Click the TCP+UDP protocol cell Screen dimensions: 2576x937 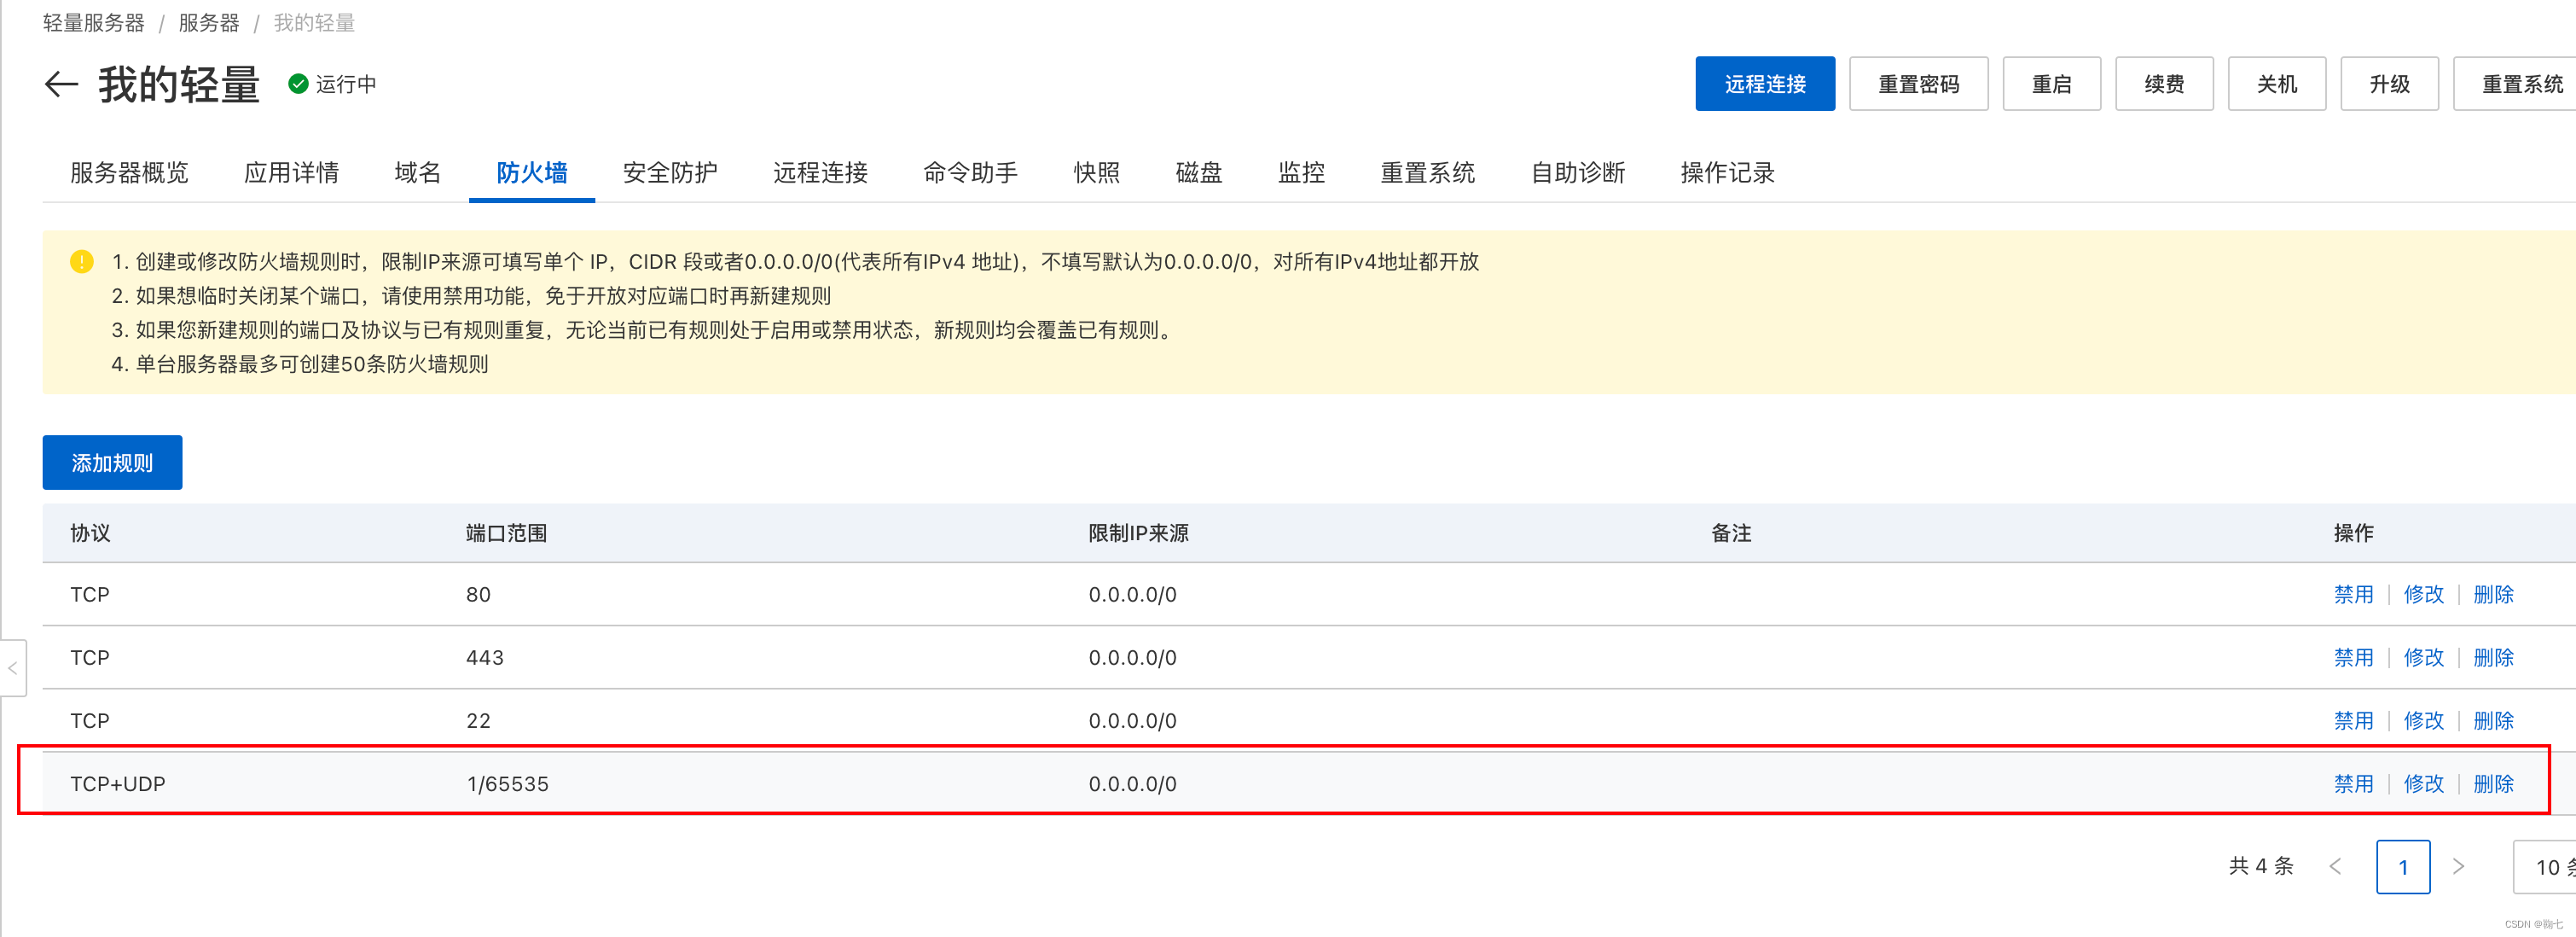(x=118, y=784)
